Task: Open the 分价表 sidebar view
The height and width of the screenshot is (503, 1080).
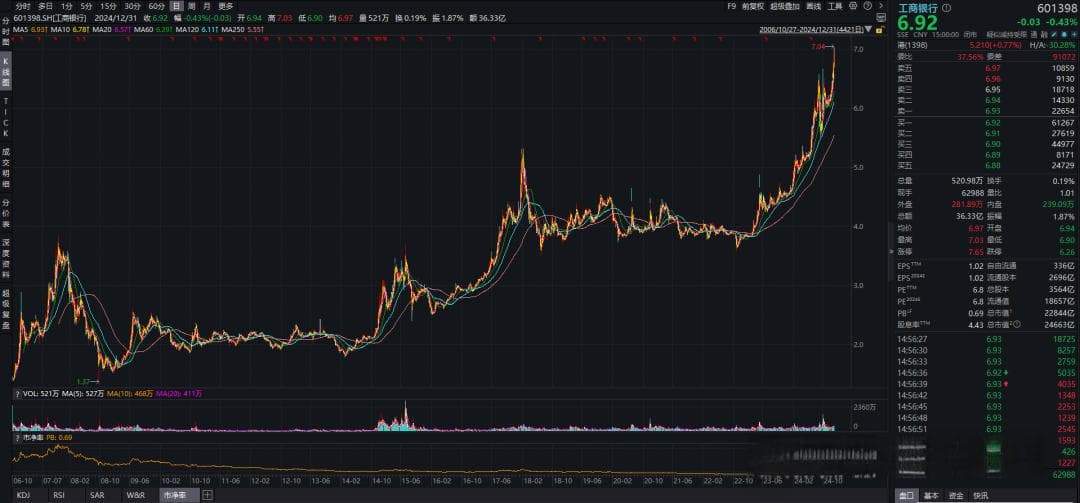Action: pos(6,214)
